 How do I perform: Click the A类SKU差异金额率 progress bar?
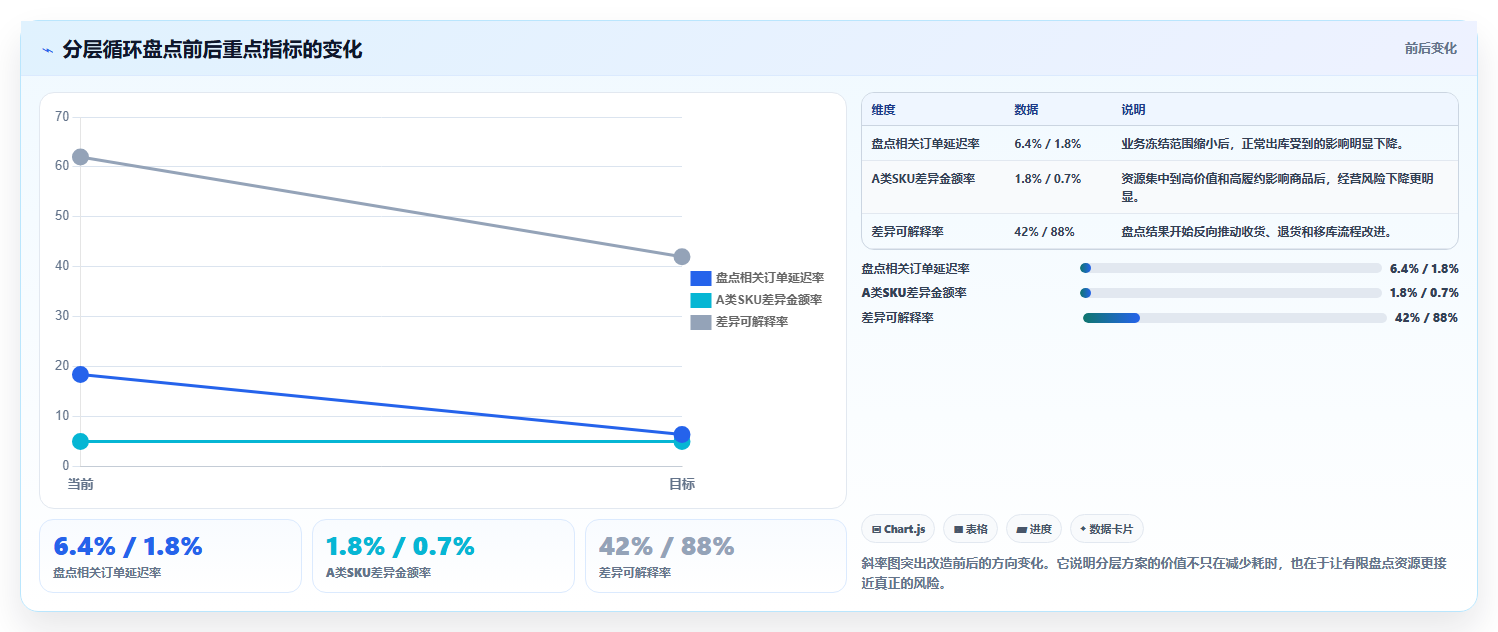(x=1230, y=293)
